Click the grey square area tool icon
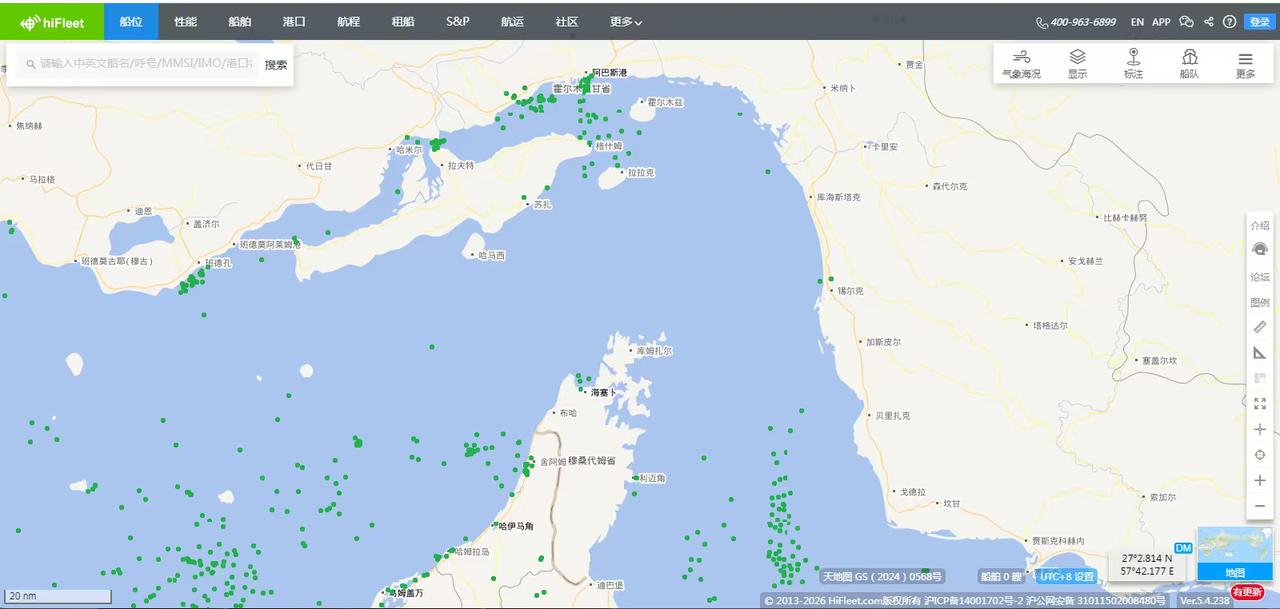This screenshot has height=609, width=1280. tap(1260, 378)
